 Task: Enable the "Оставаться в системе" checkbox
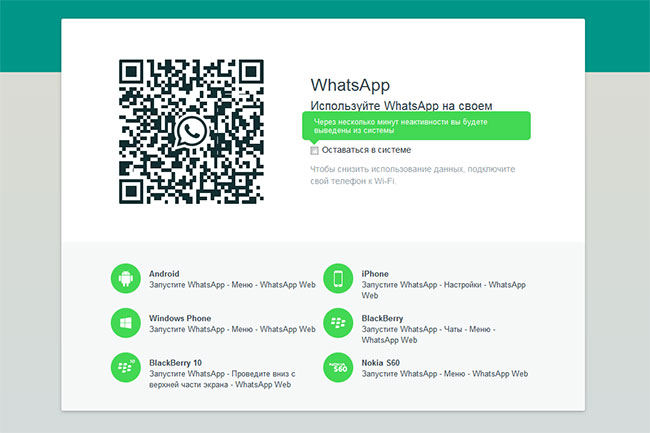(x=315, y=150)
